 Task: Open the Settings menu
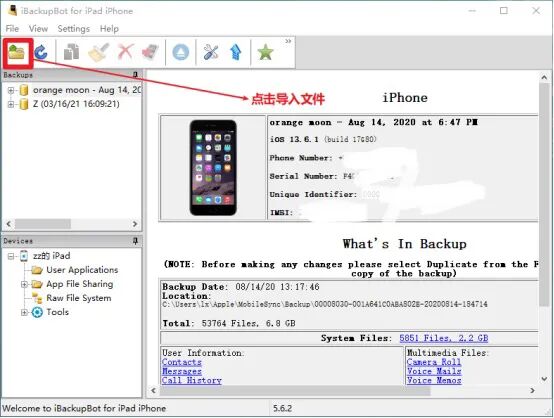pyautogui.click(x=73, y=29)
